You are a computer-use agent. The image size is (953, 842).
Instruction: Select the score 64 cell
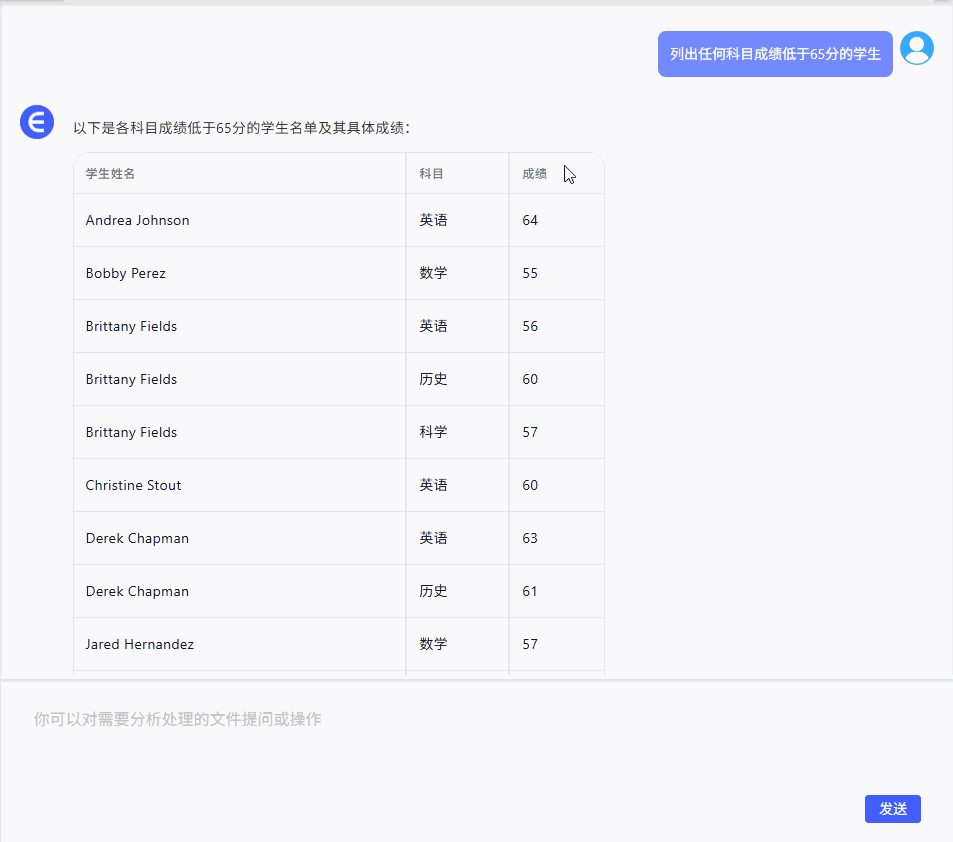[x=530, y=220]
